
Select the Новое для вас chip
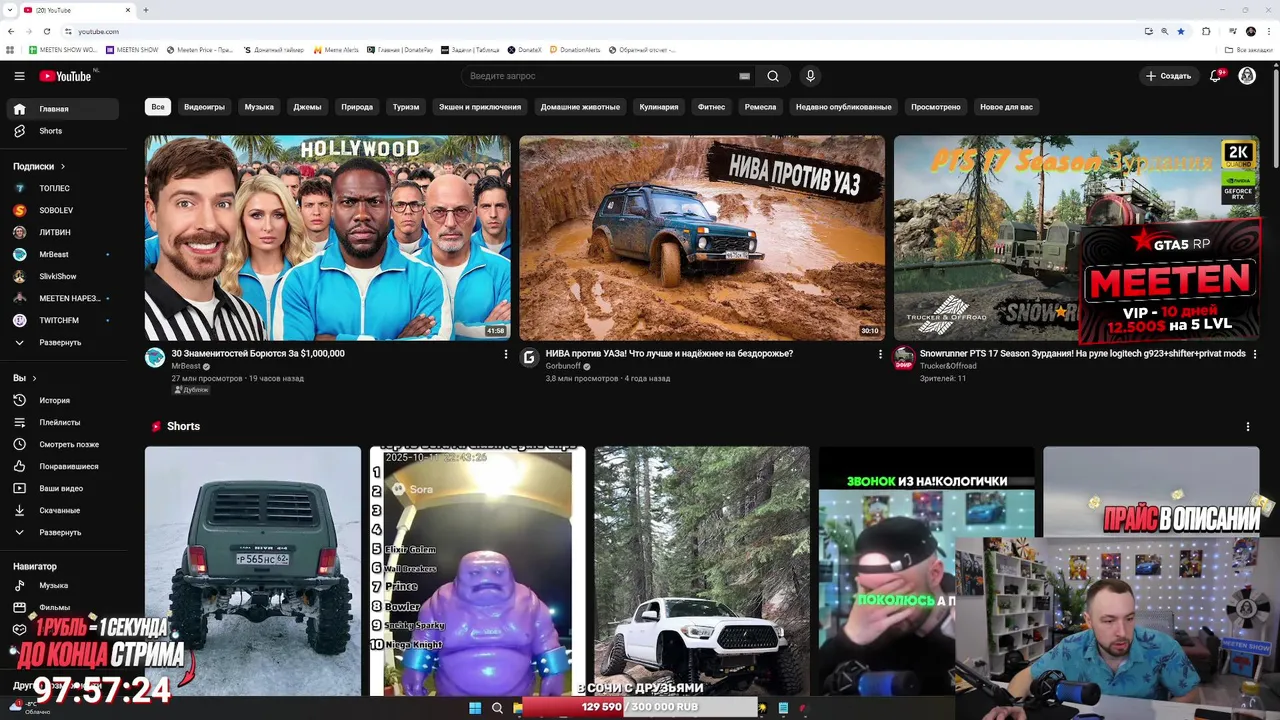point(1006,107)
